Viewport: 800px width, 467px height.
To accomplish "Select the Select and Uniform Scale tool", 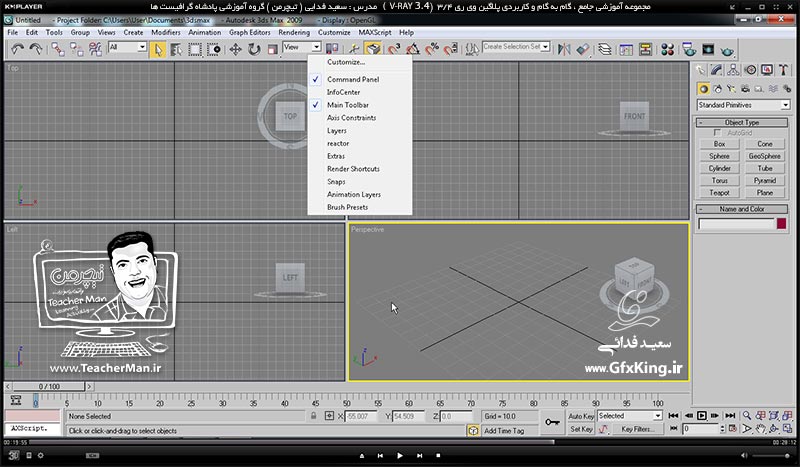I will (x=272, y=49).
